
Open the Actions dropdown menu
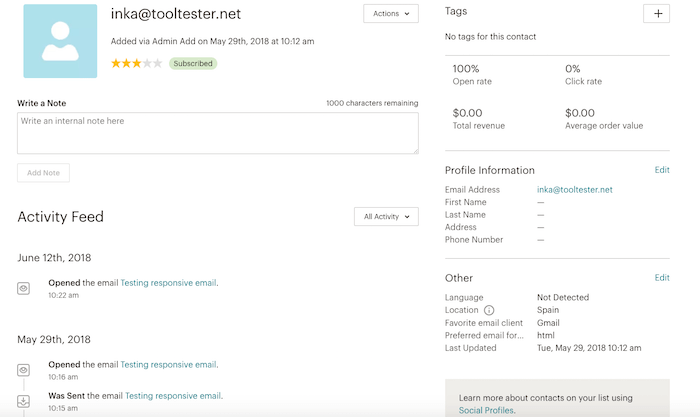click(x=391, y=14)
